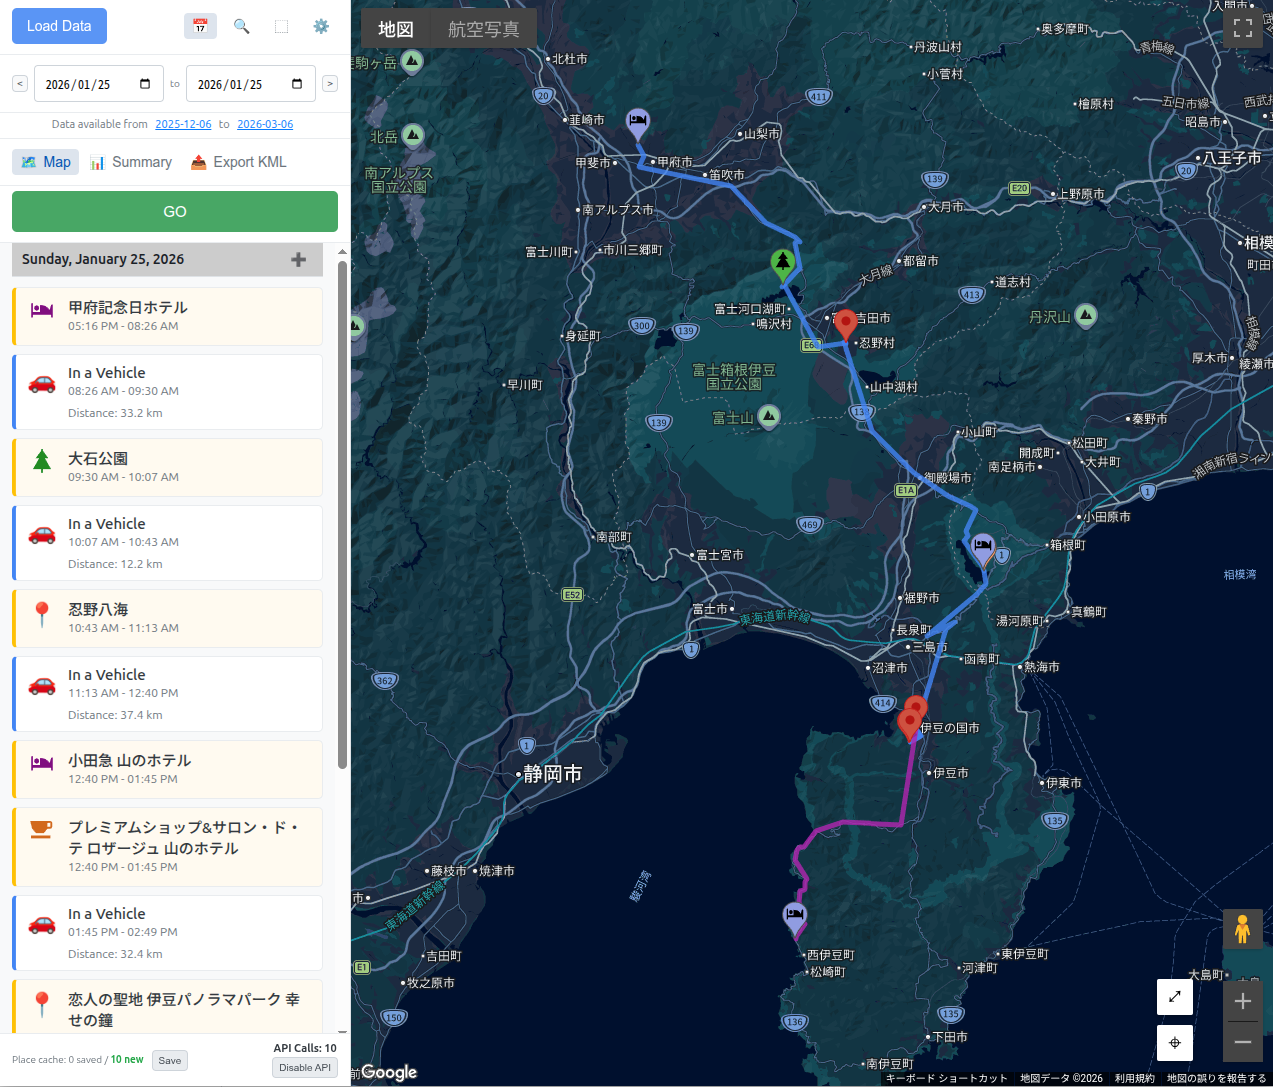Click the magnifying glass search icon
Image resolution: width=1273 pixels, height=1087 pixels.
241,26
